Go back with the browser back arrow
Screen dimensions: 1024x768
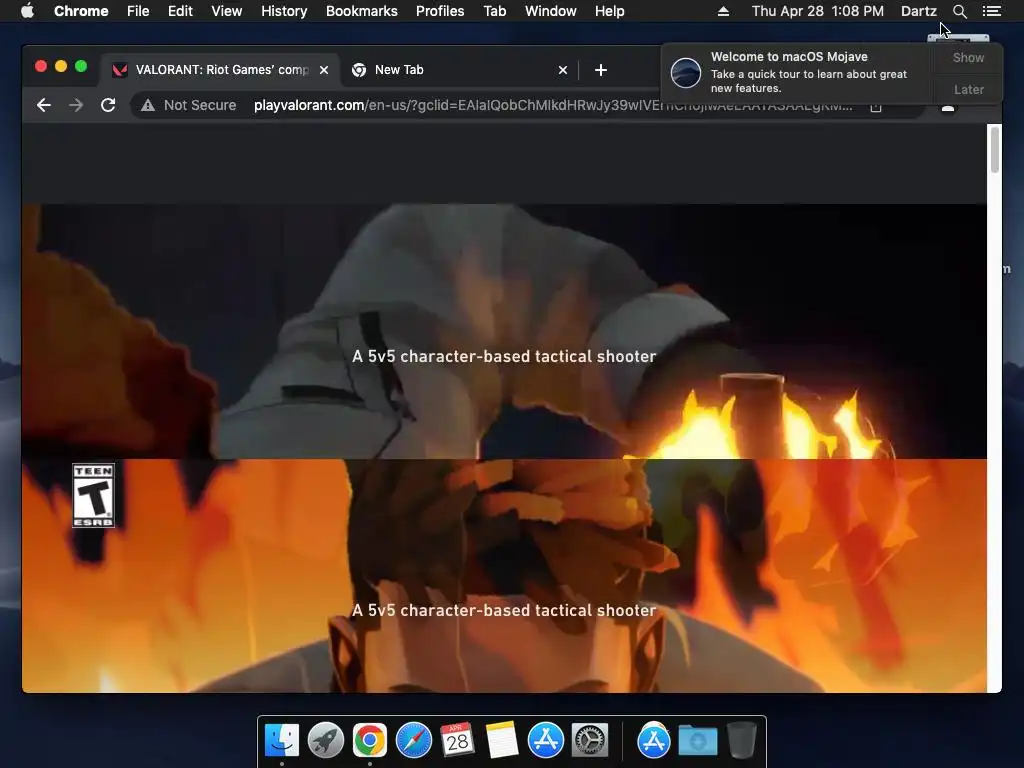click(44, 105)
